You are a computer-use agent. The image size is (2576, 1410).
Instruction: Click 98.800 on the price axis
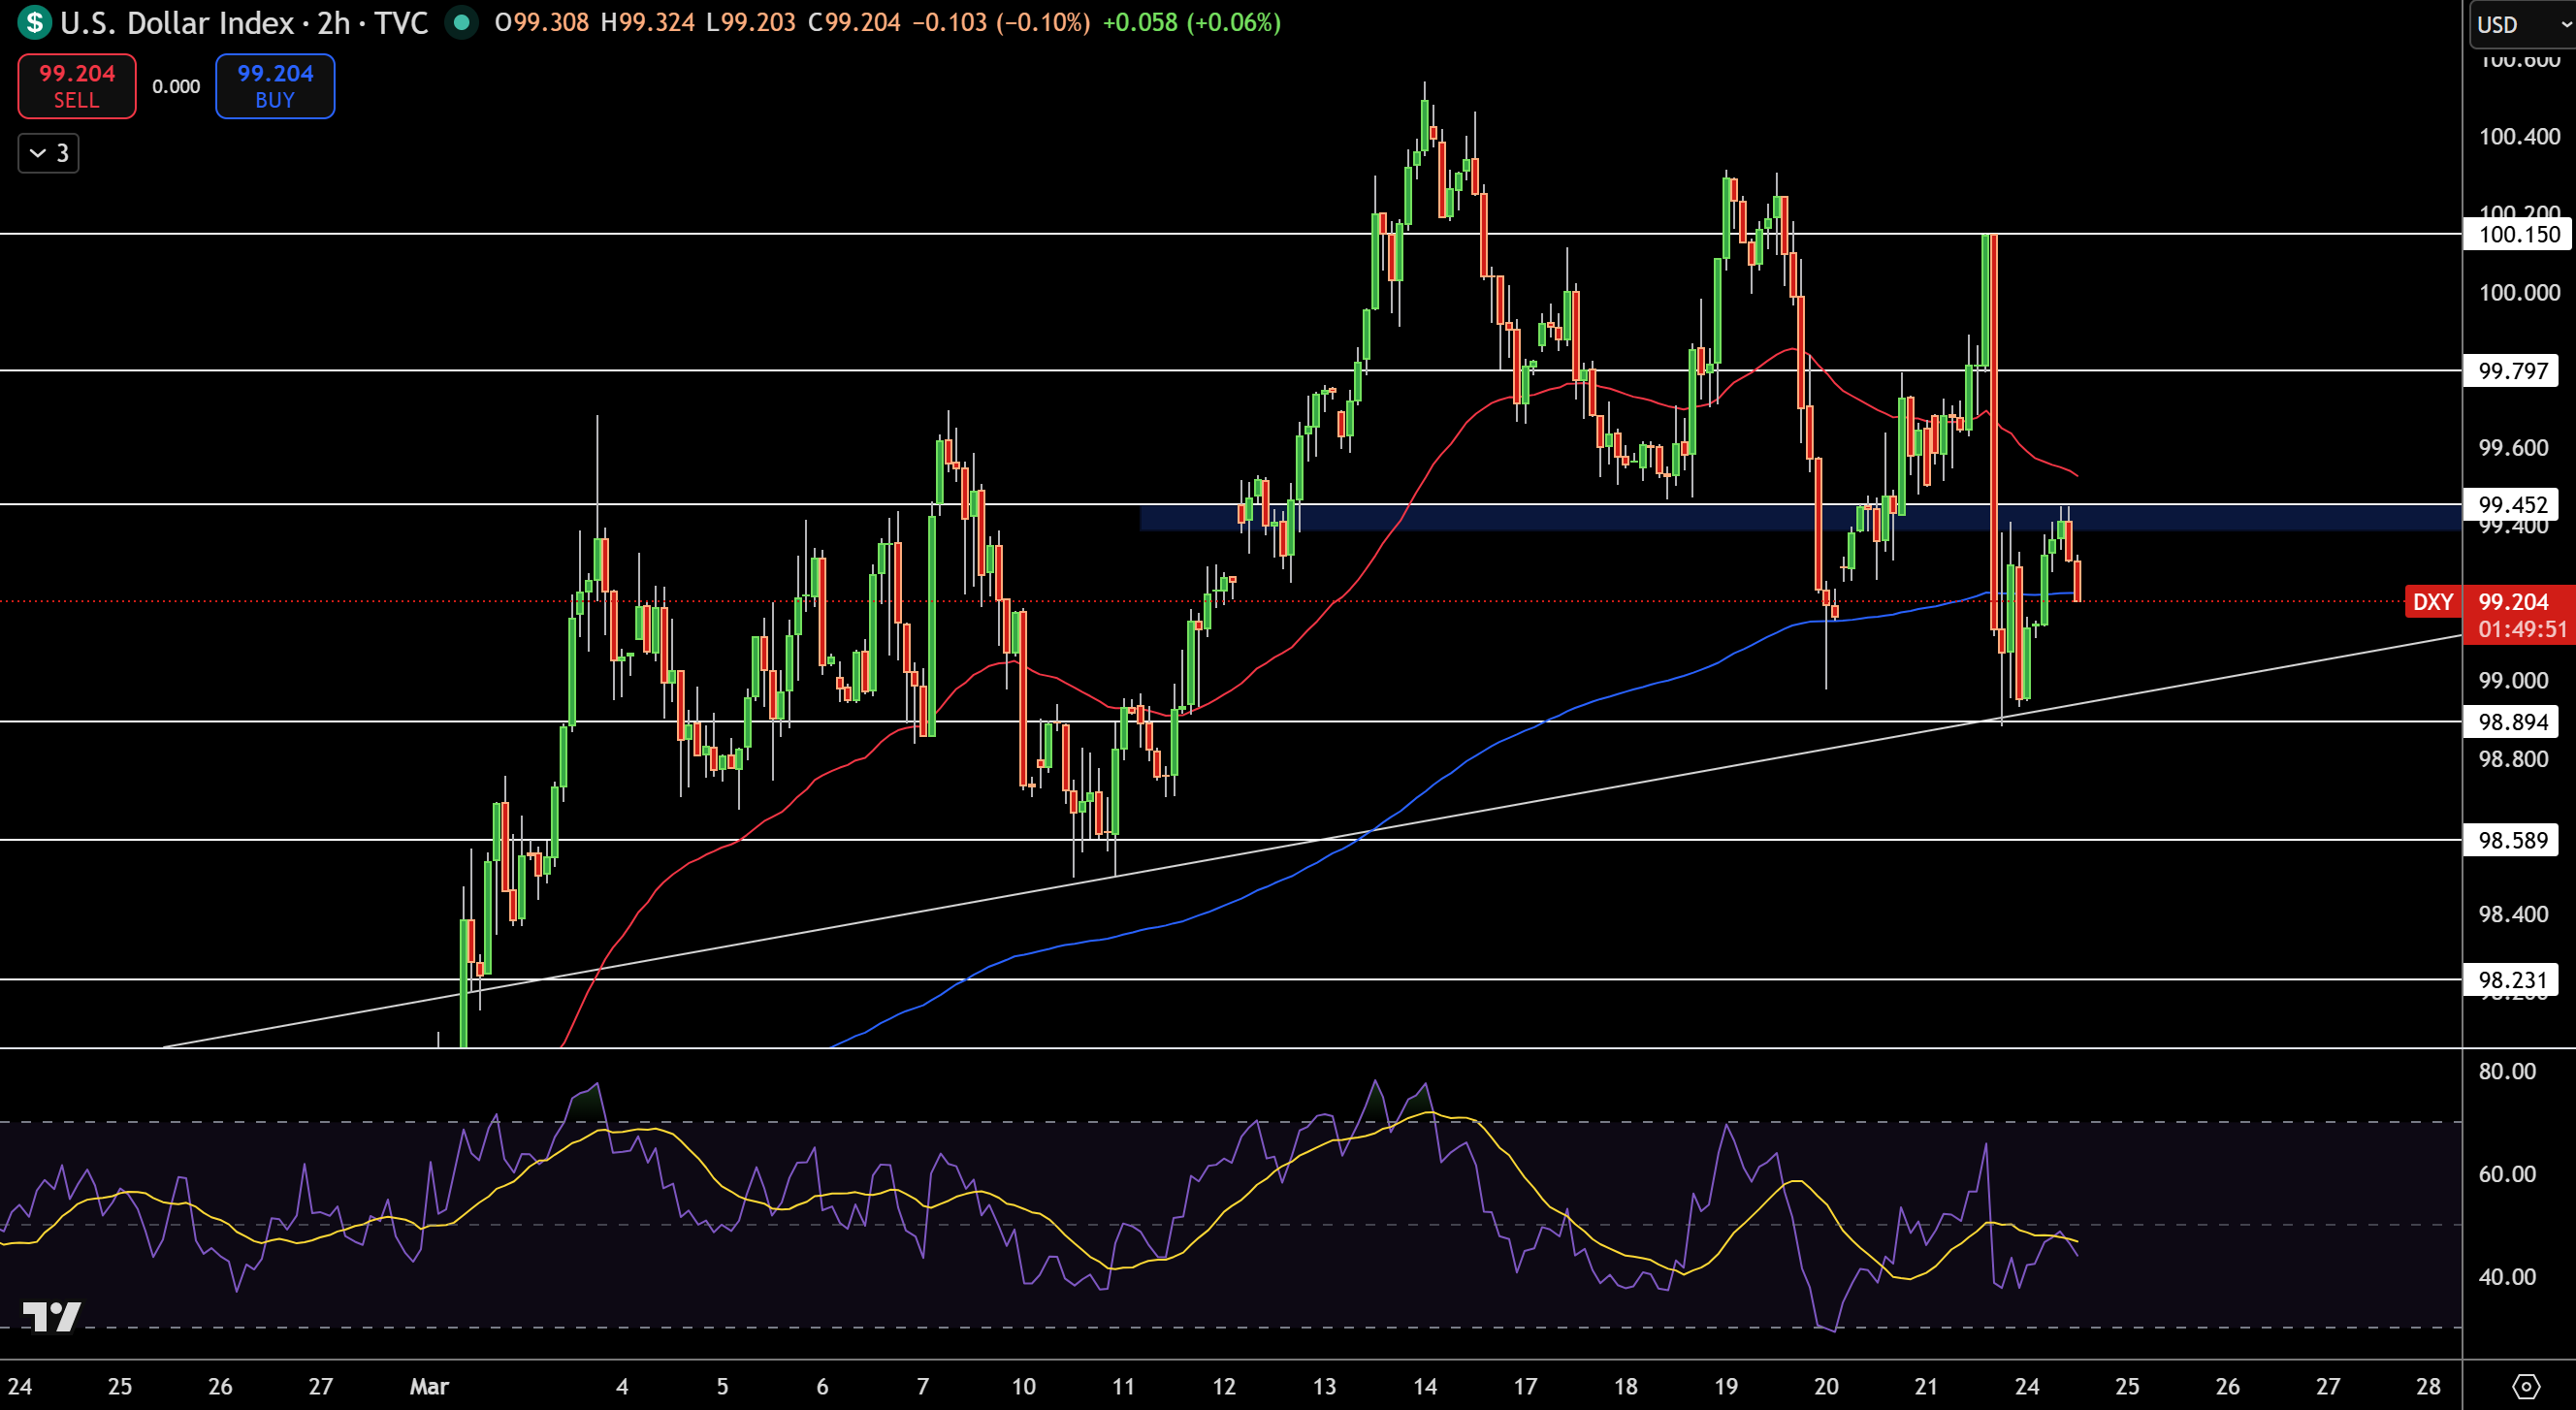(2513, 758)
